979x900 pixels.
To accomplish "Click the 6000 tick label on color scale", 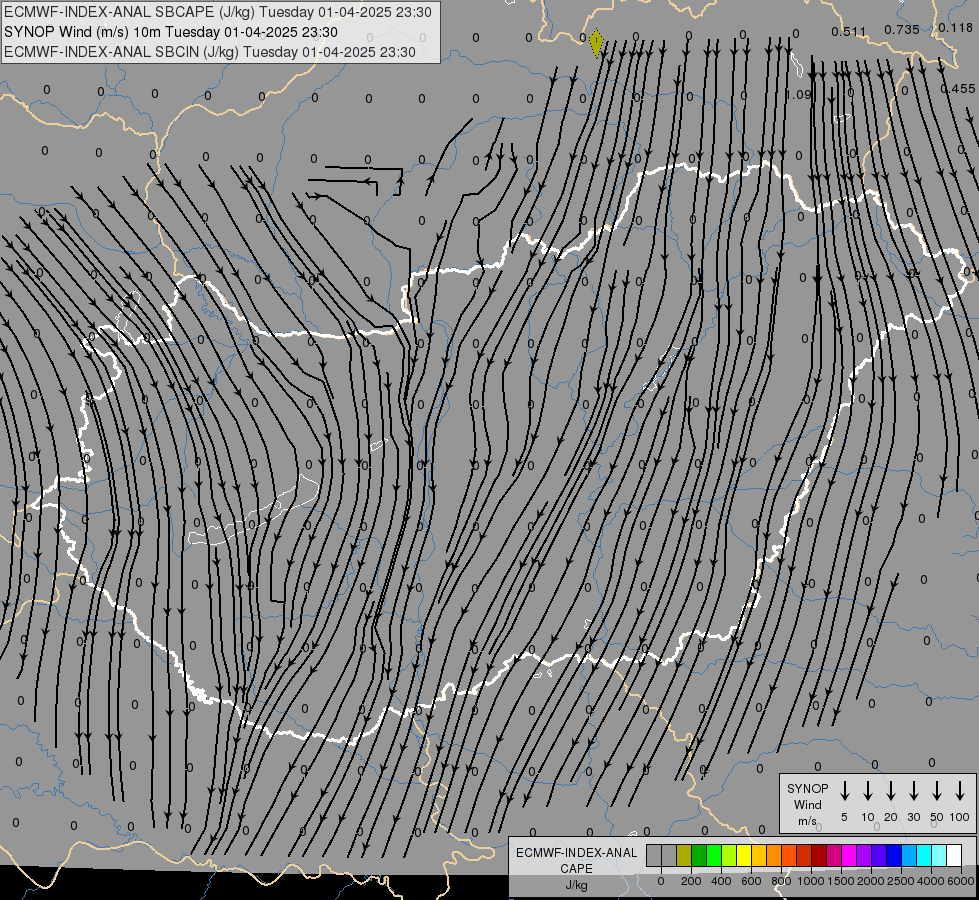I will point(961,881).
